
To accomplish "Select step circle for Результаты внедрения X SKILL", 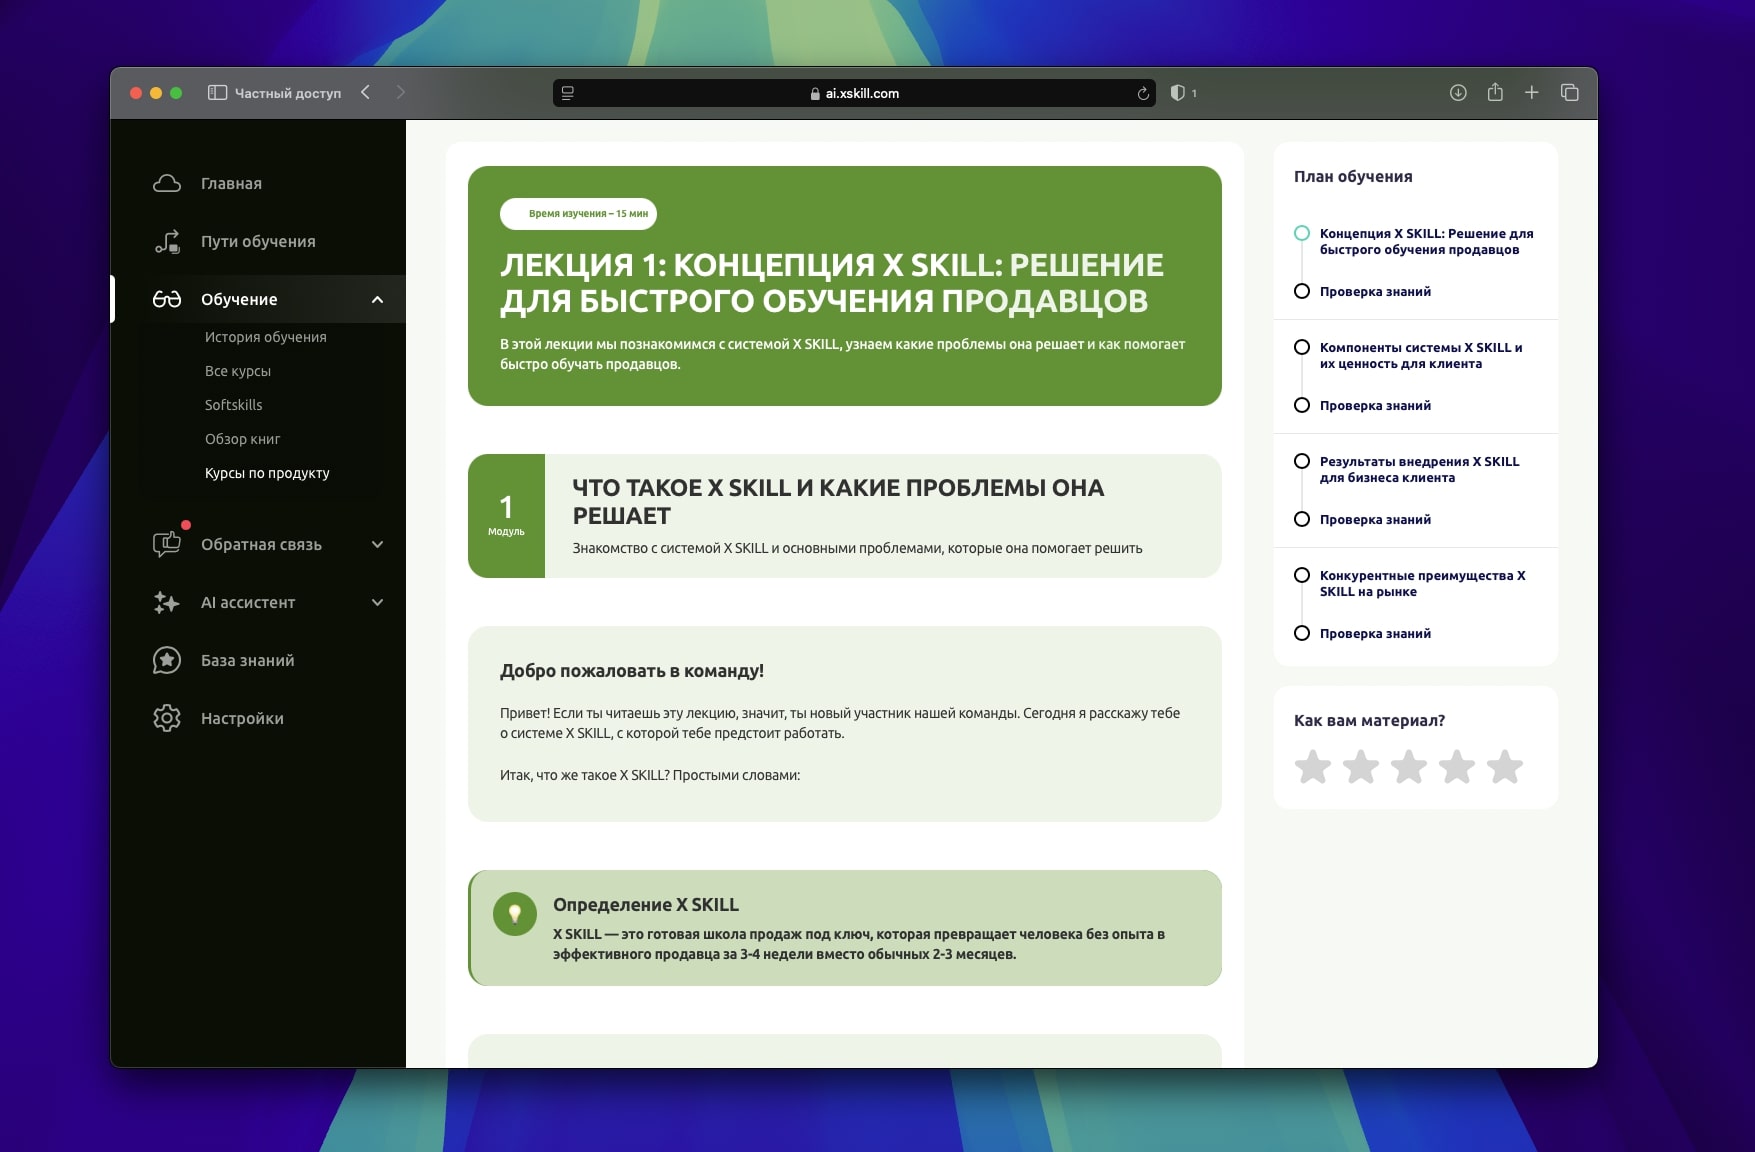I will [1302, 461].
